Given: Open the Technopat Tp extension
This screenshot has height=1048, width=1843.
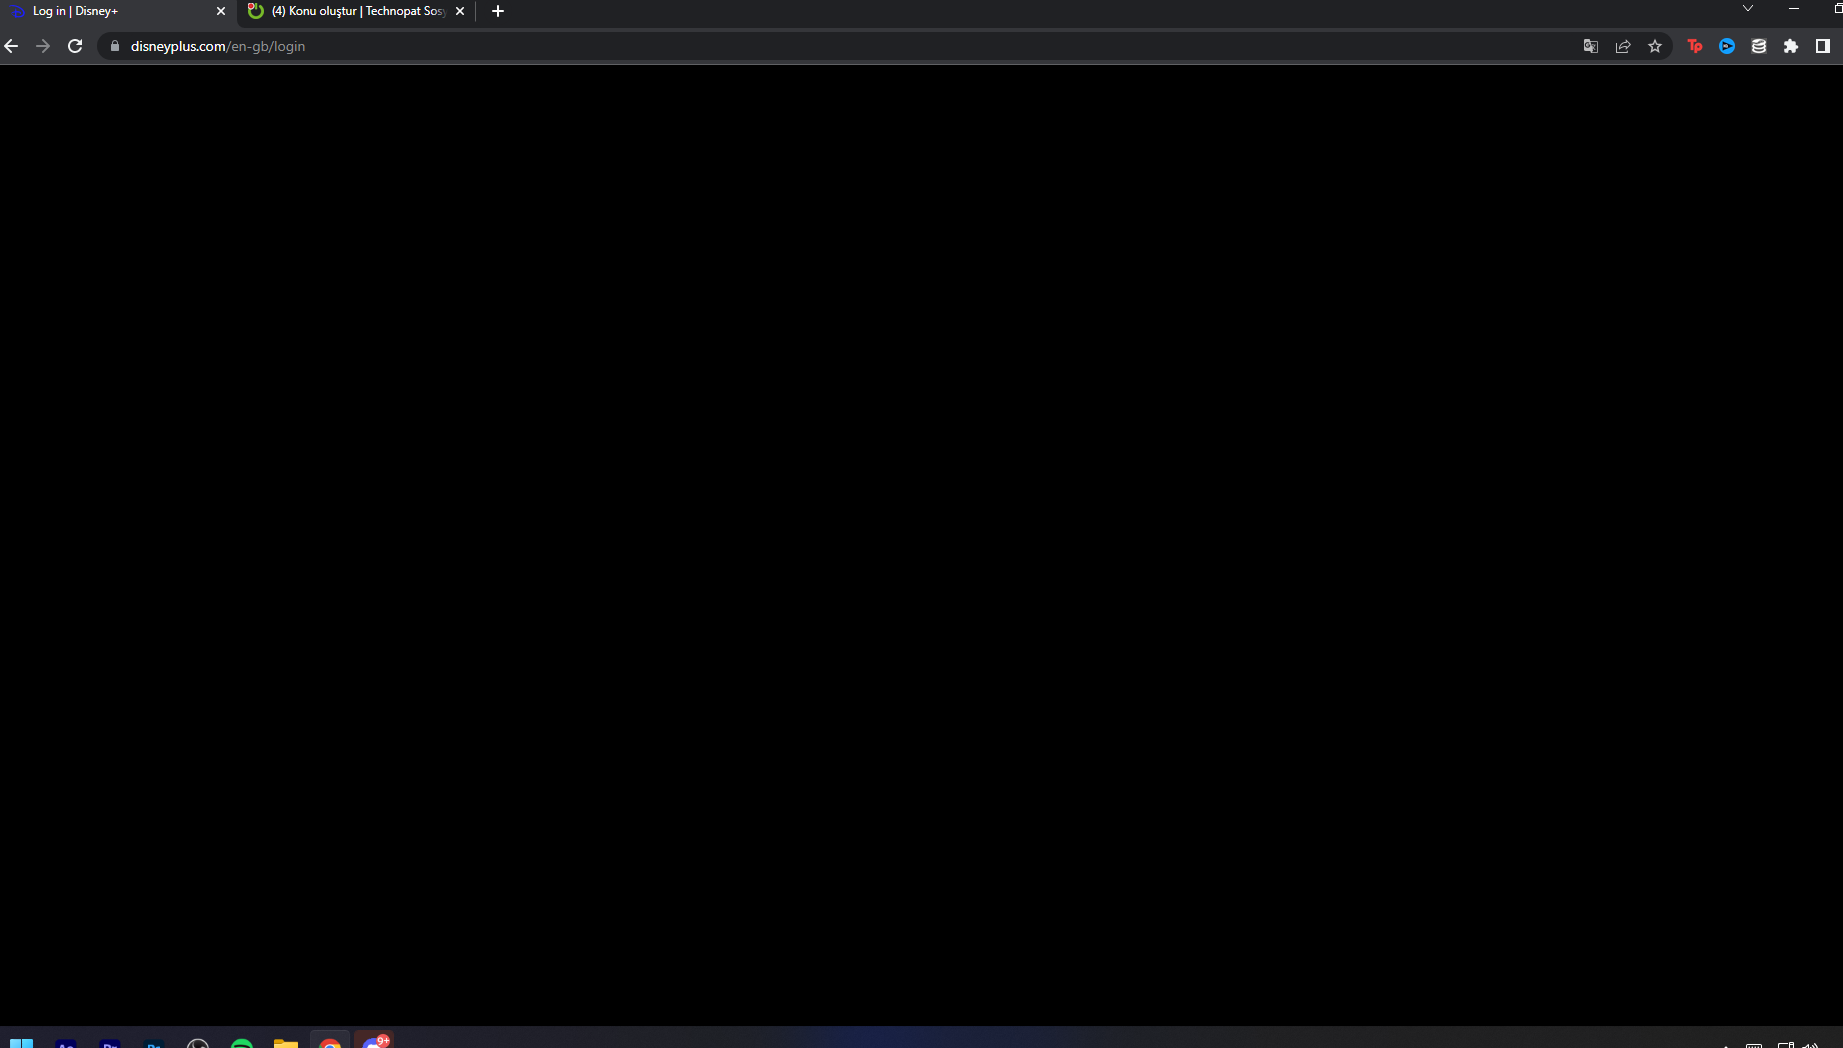Looking at the screenshot, I should coord(1695,46).
